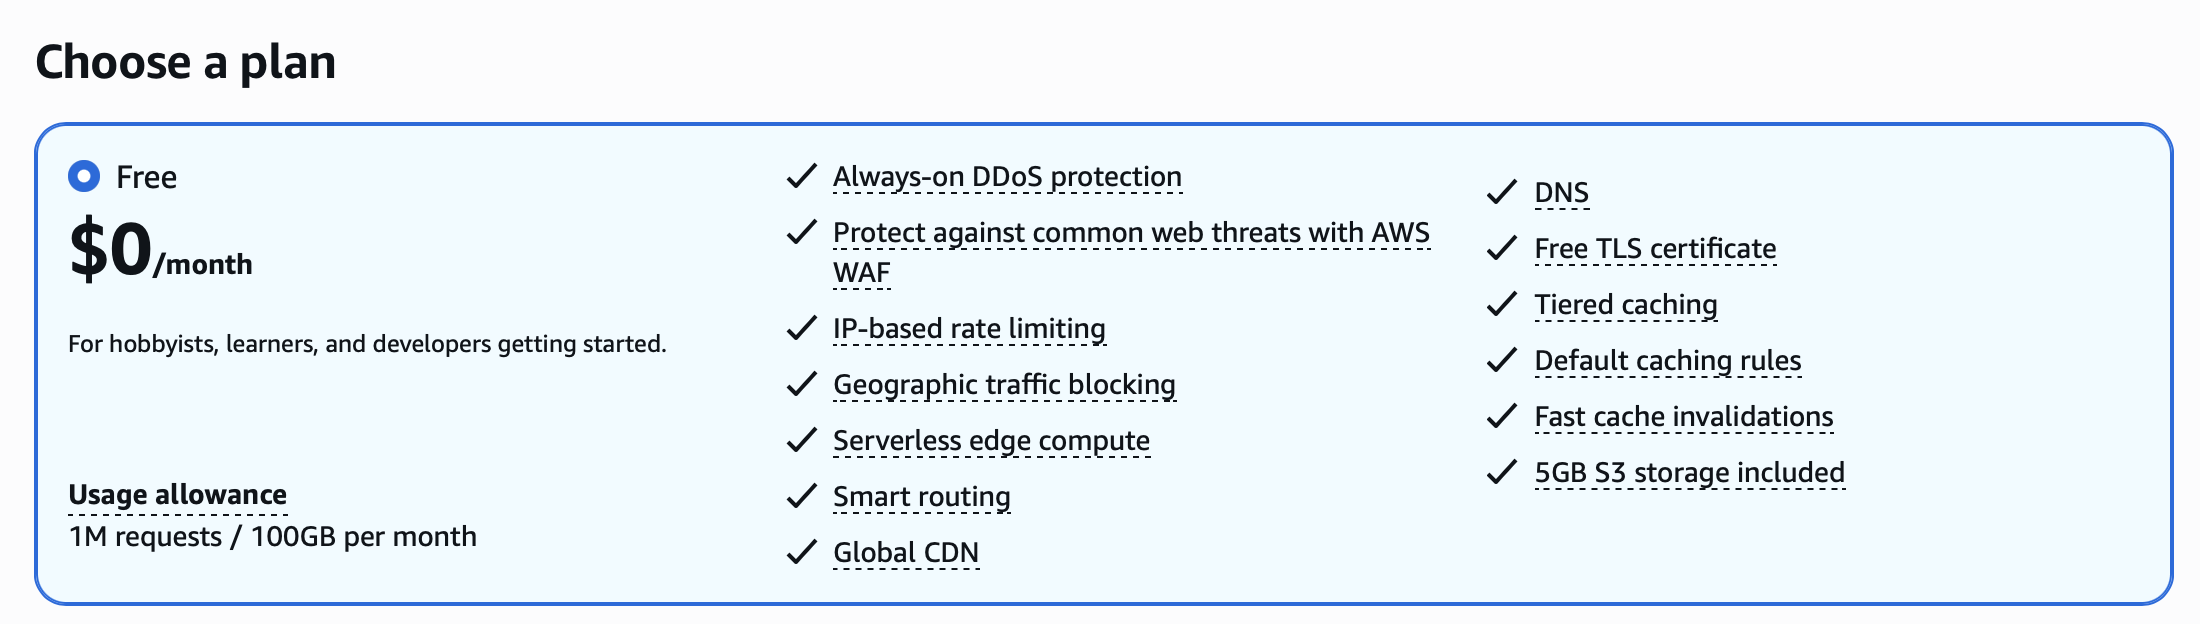
Task: Click 5GB S3 storage included term
Action: [1689, 473]
